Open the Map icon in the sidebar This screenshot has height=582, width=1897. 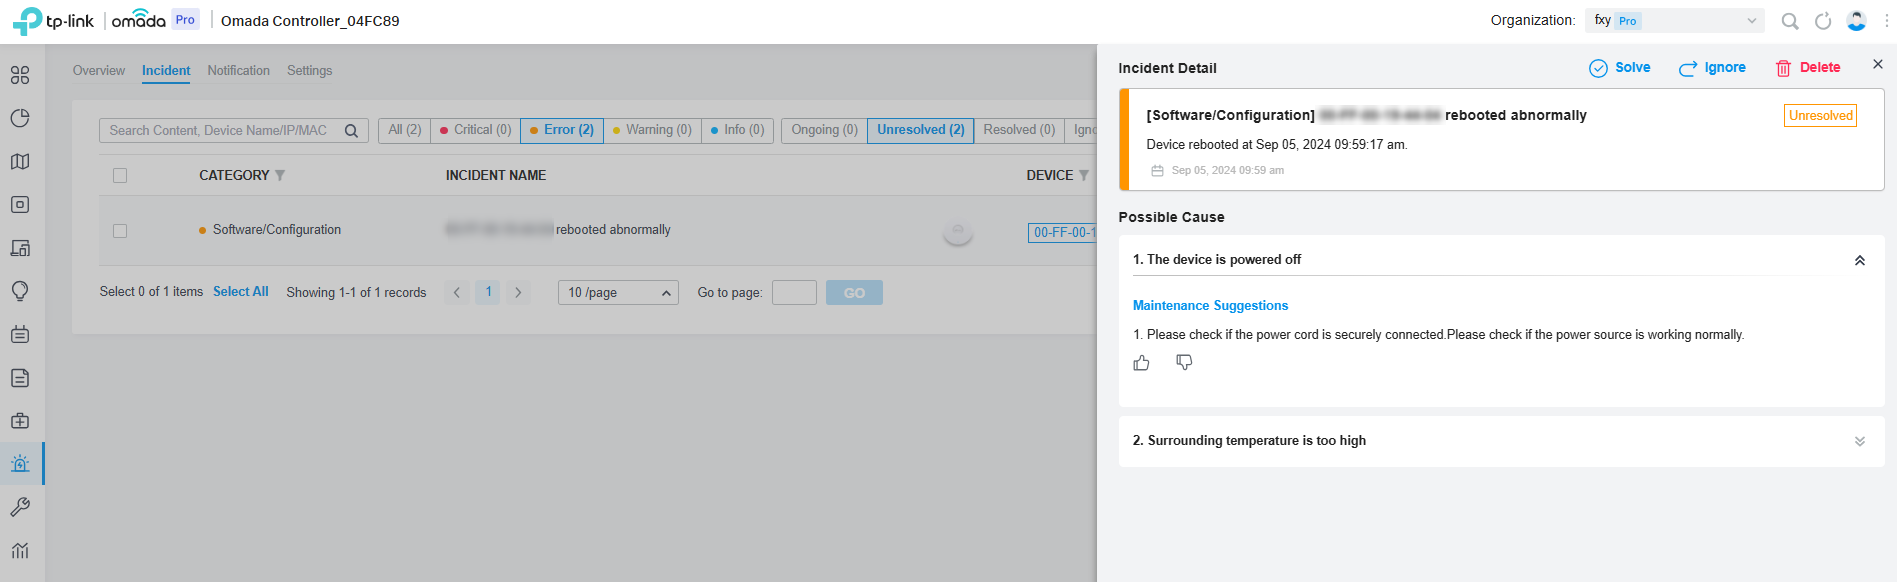click(20, 162)
